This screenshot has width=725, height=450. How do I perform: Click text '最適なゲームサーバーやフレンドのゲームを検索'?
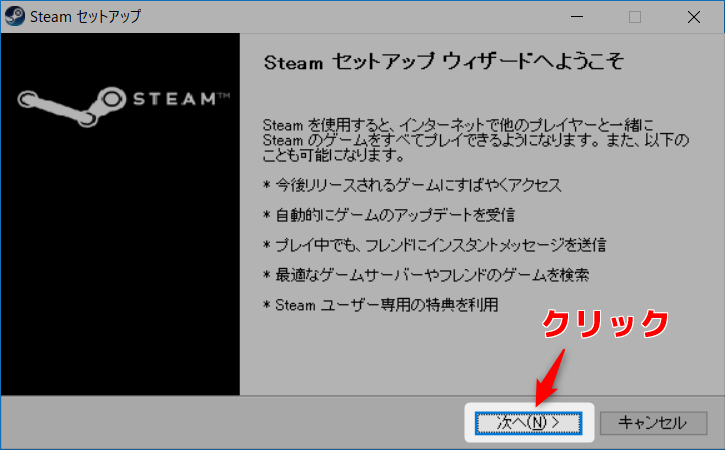(432, 275)
